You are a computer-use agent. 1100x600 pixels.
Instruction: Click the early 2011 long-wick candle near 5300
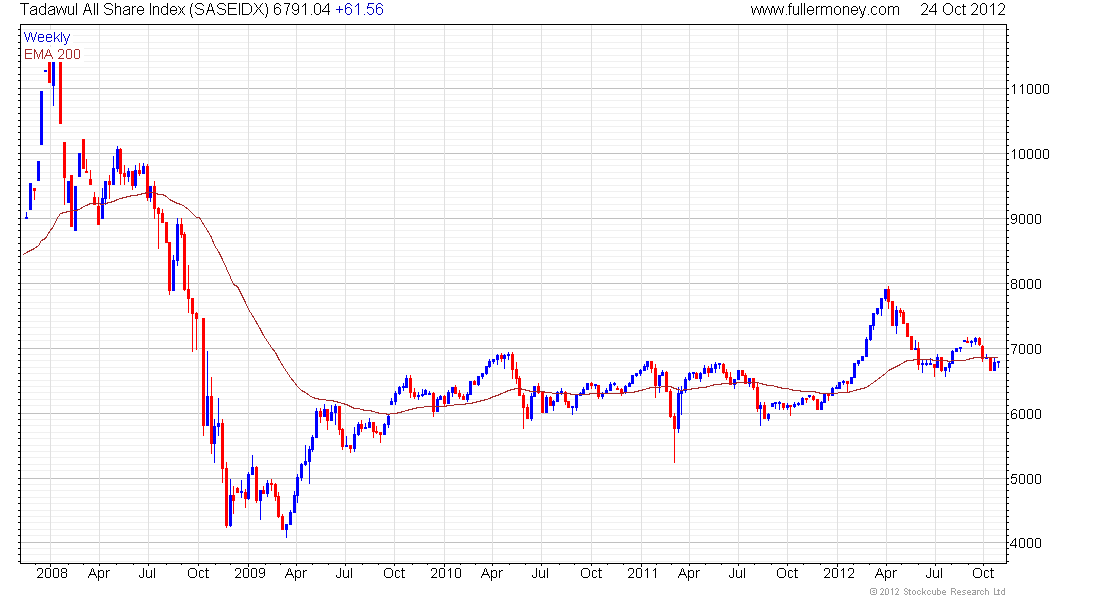point(674,439)
